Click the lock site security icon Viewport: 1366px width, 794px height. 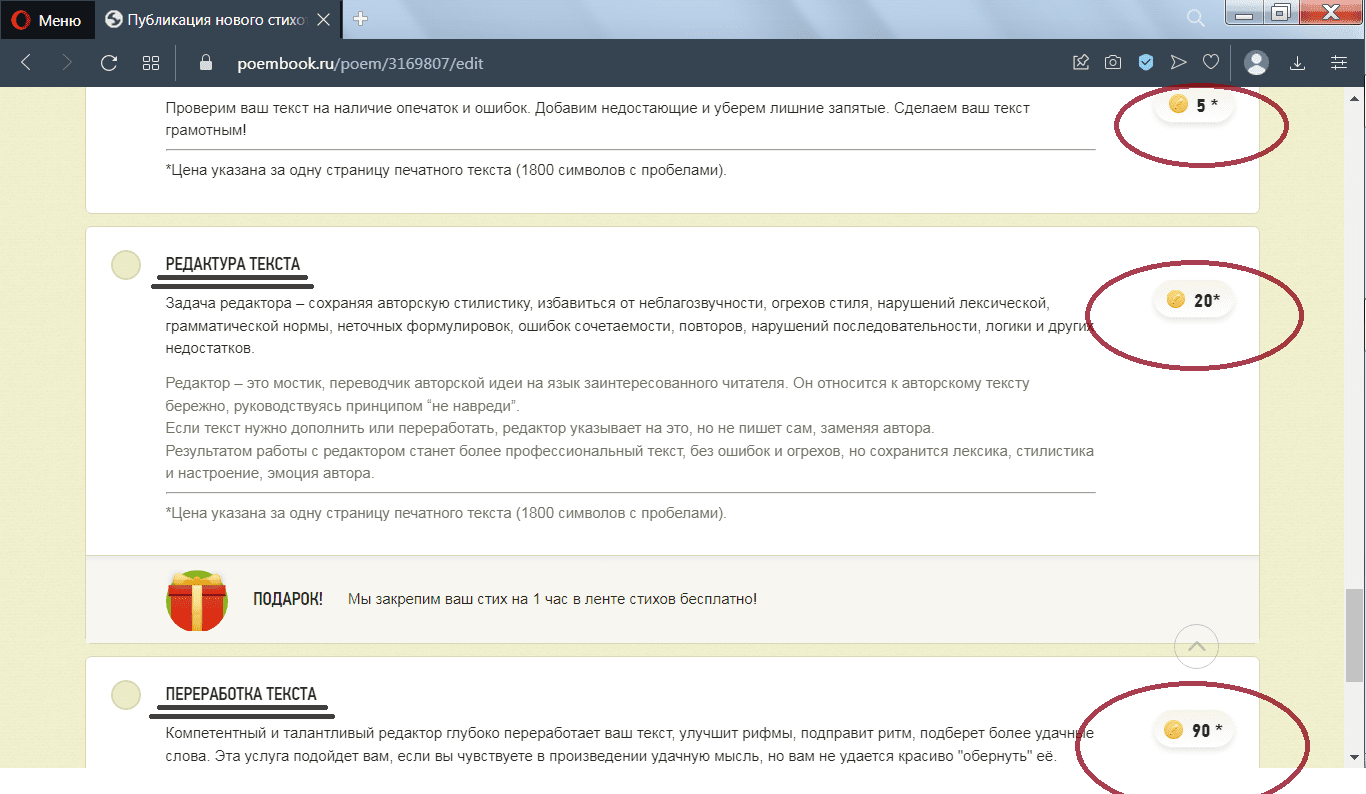click(x=207, y=63)
